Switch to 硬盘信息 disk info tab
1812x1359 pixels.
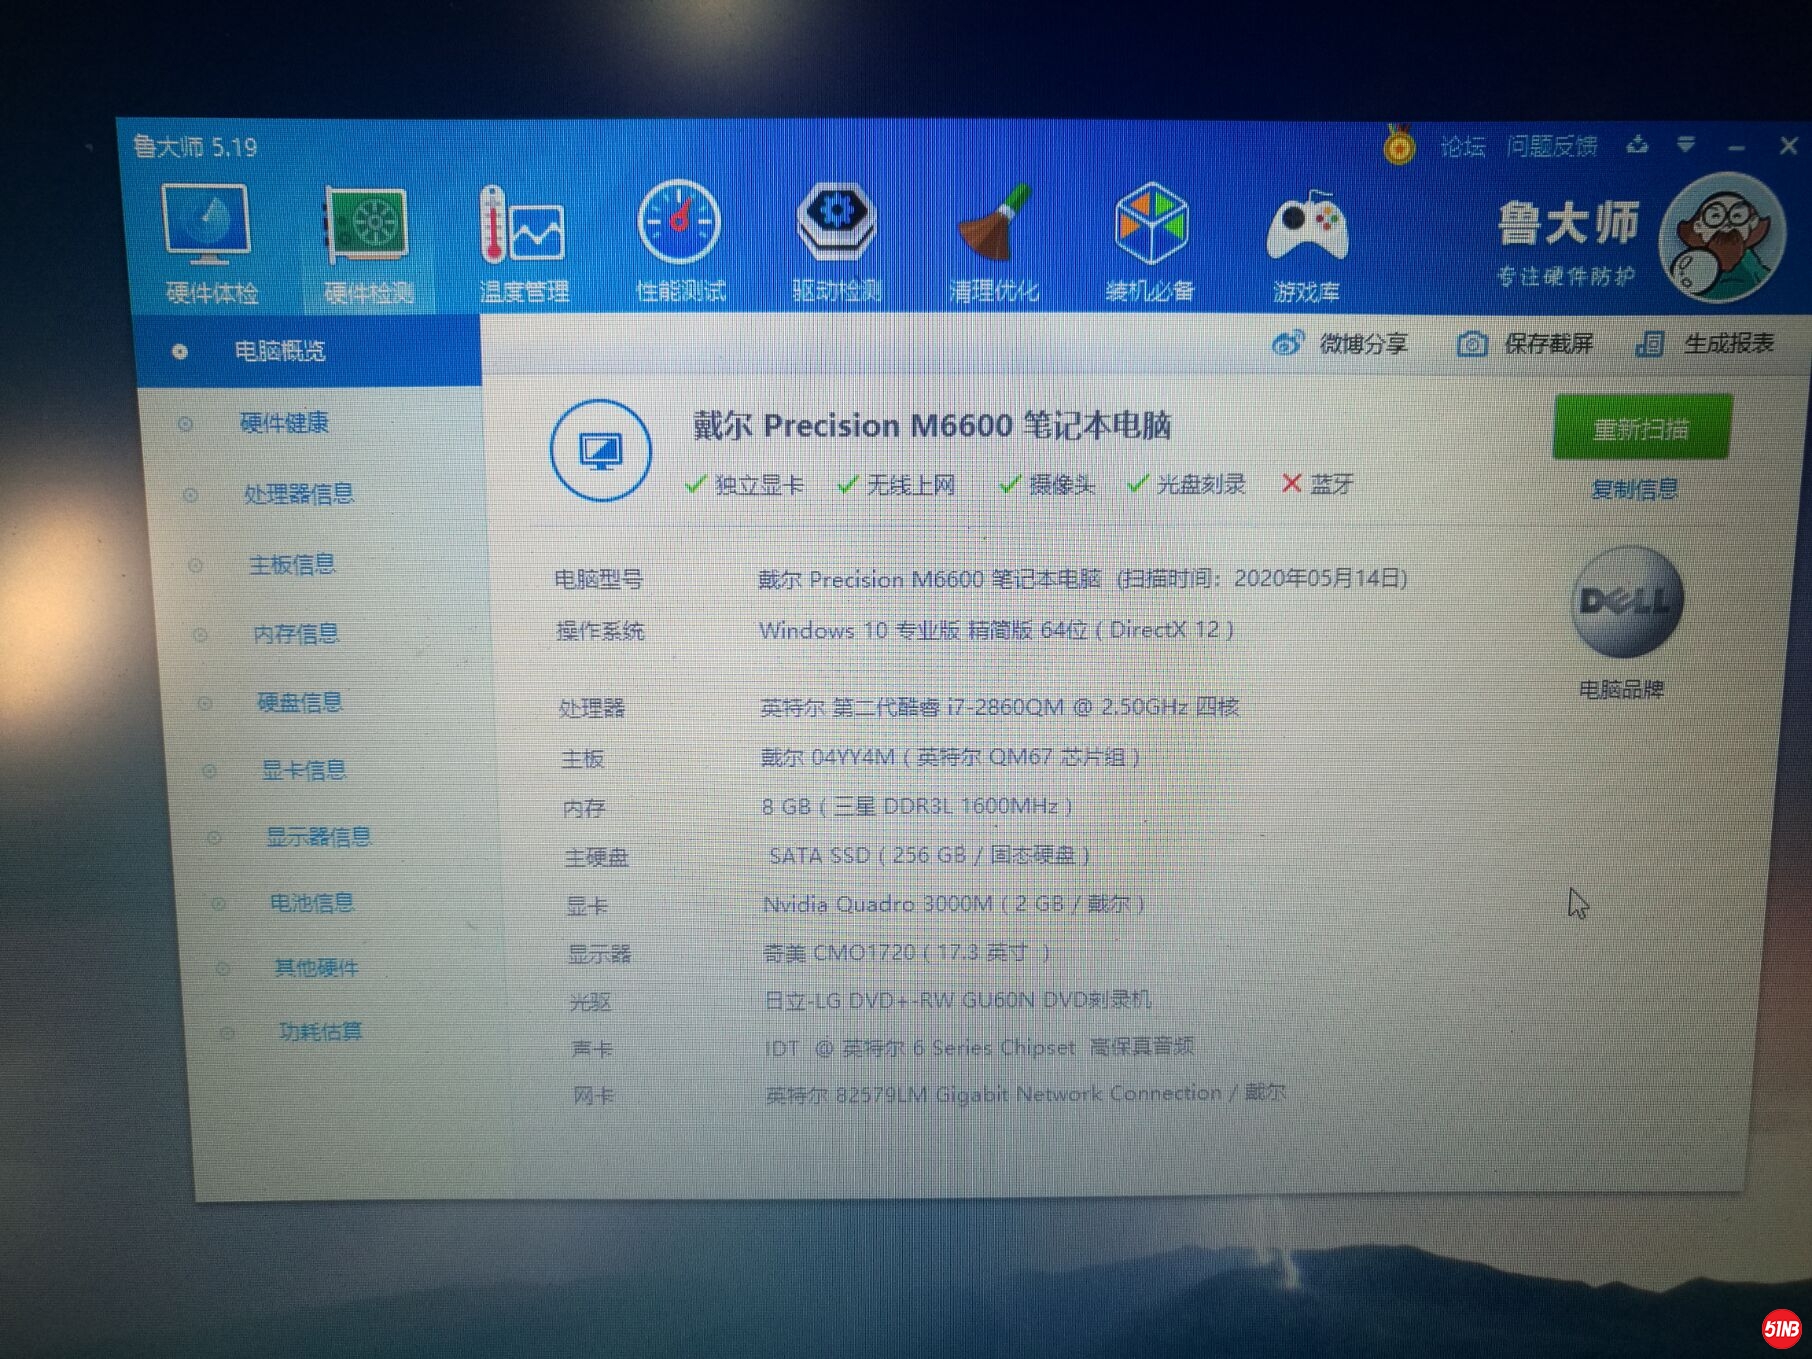click(x=300, y=703)
